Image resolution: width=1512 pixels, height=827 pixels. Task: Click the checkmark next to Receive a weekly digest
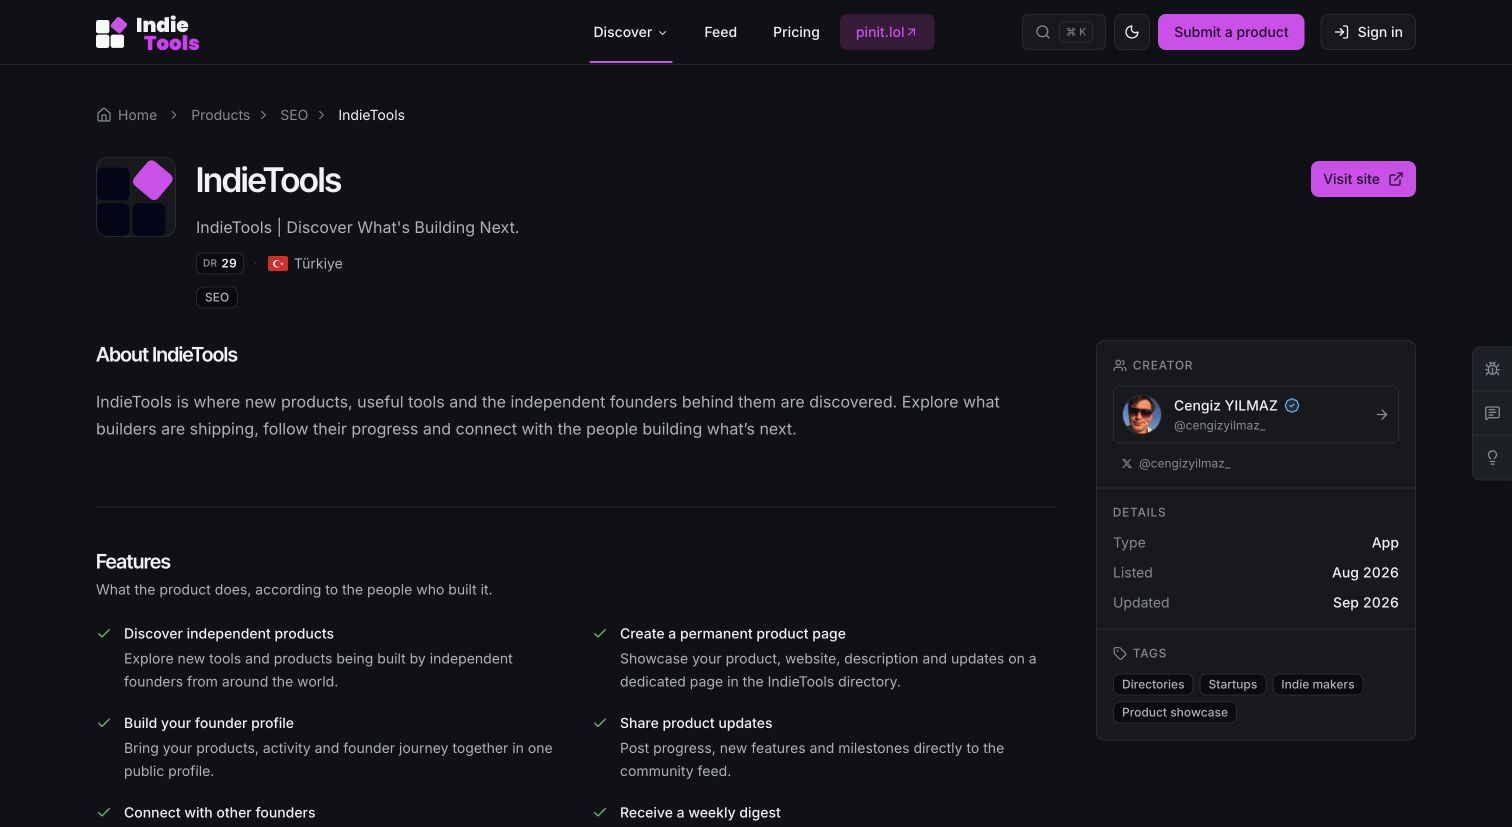click(600, 812)
